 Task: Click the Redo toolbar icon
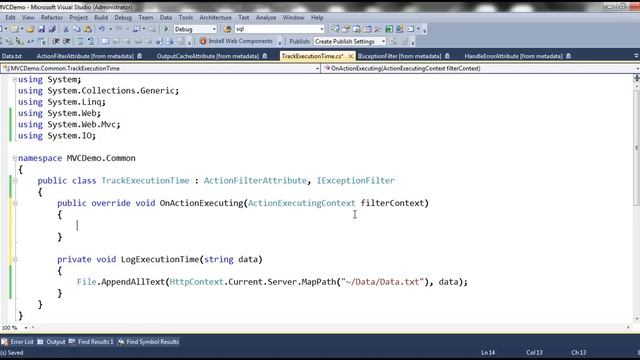coord(119,29)
